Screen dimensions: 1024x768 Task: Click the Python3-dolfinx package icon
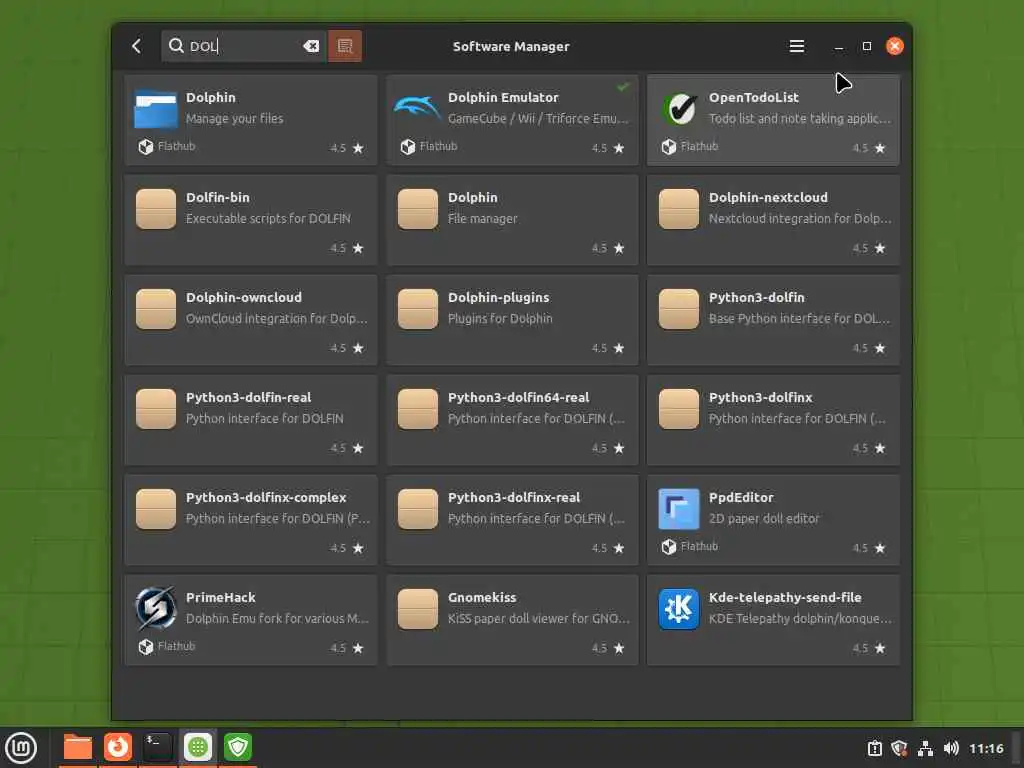click(679, 409)
